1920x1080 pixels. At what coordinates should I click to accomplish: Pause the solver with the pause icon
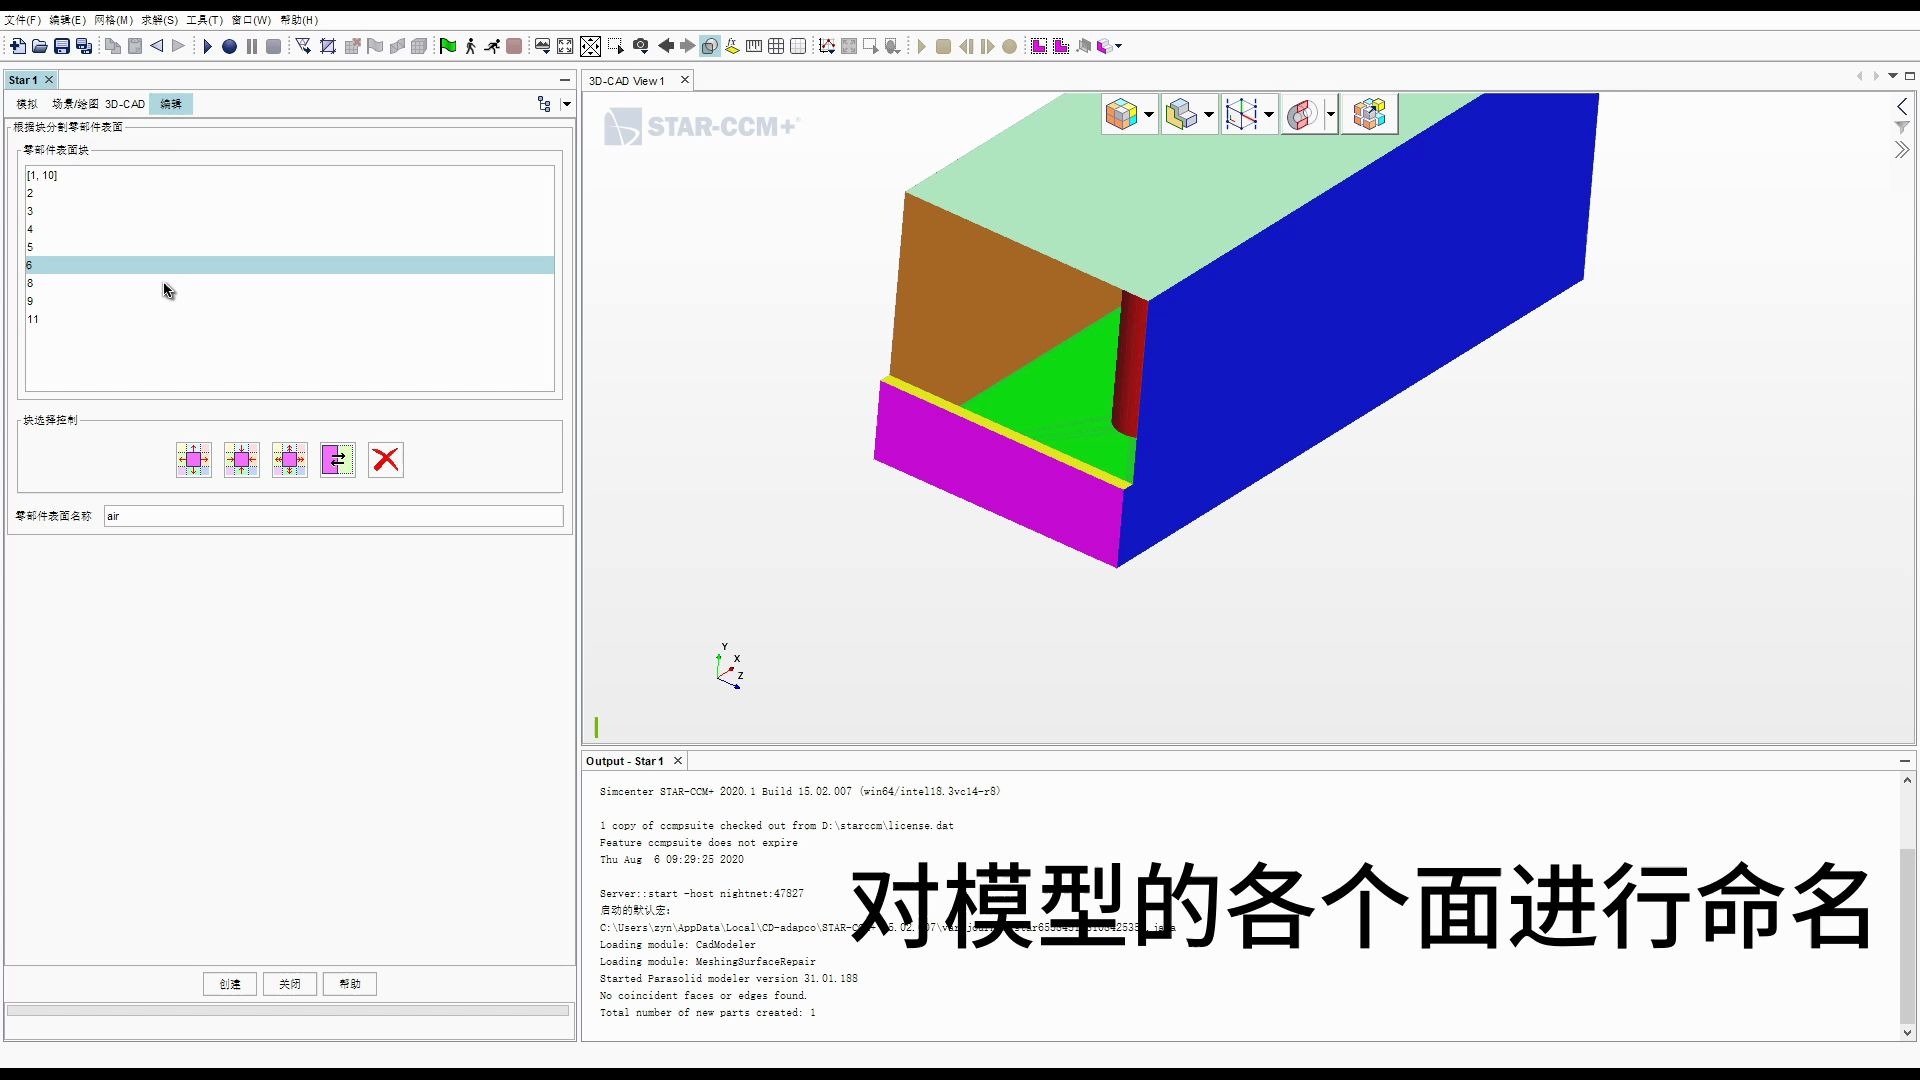coord(251,46)
